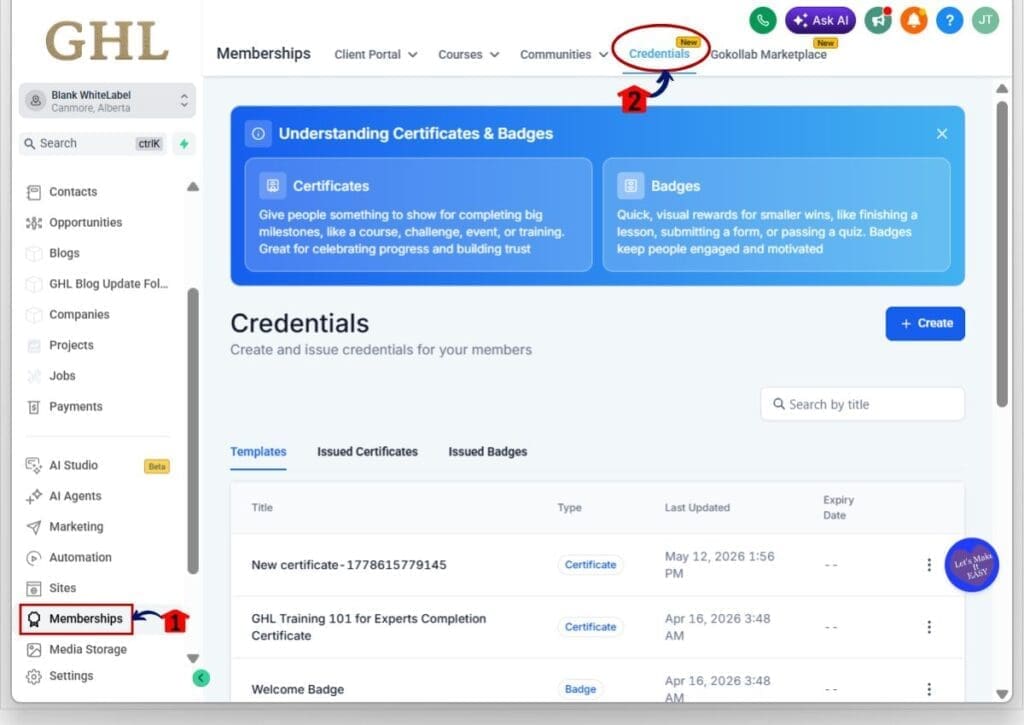The image size is (1024, 725).
Task: Open the Credentials tab
Action: (x=659, y=54)
